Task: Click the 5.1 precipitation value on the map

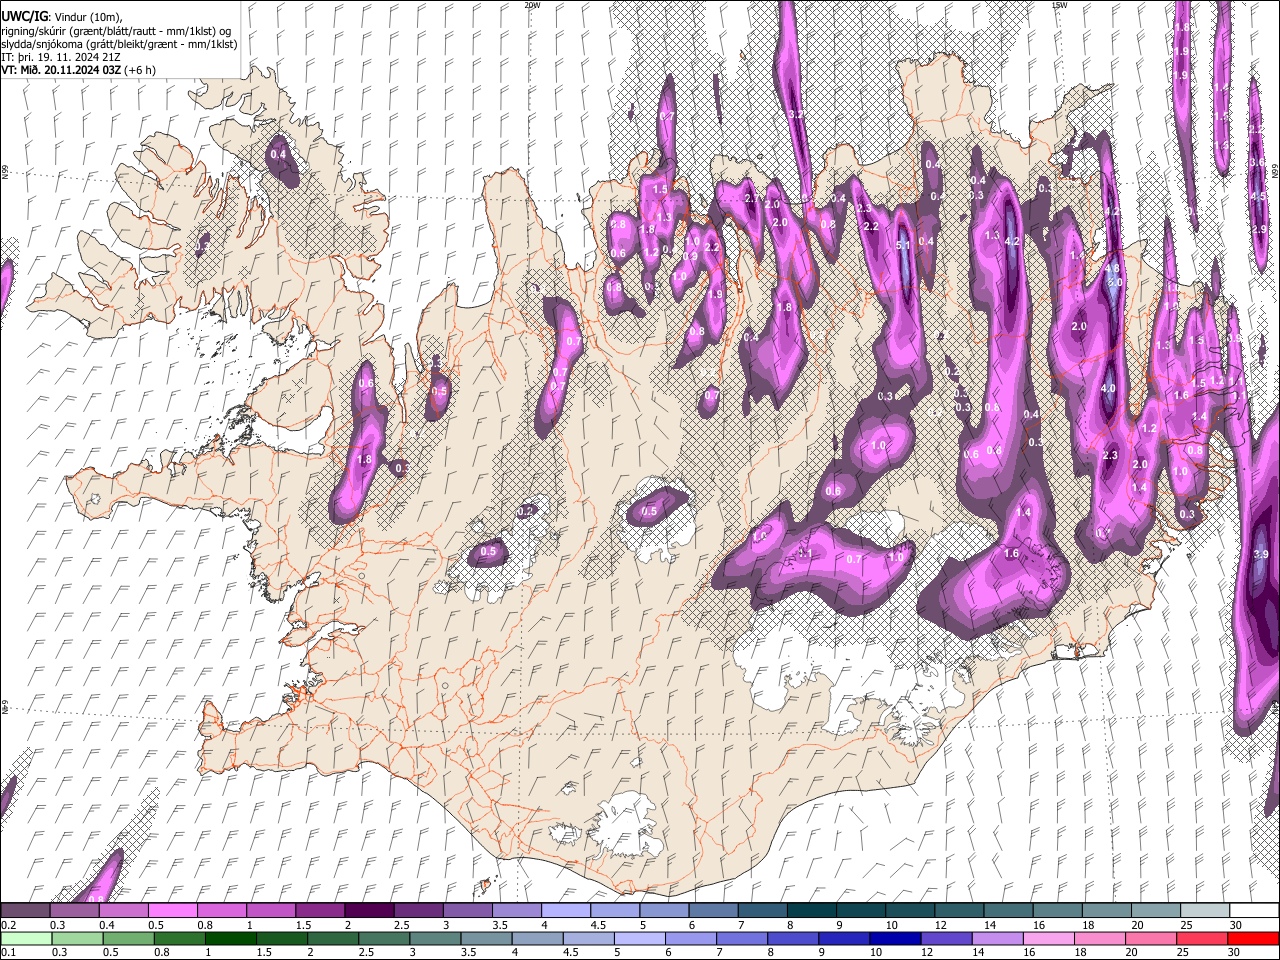Action: 902,245
